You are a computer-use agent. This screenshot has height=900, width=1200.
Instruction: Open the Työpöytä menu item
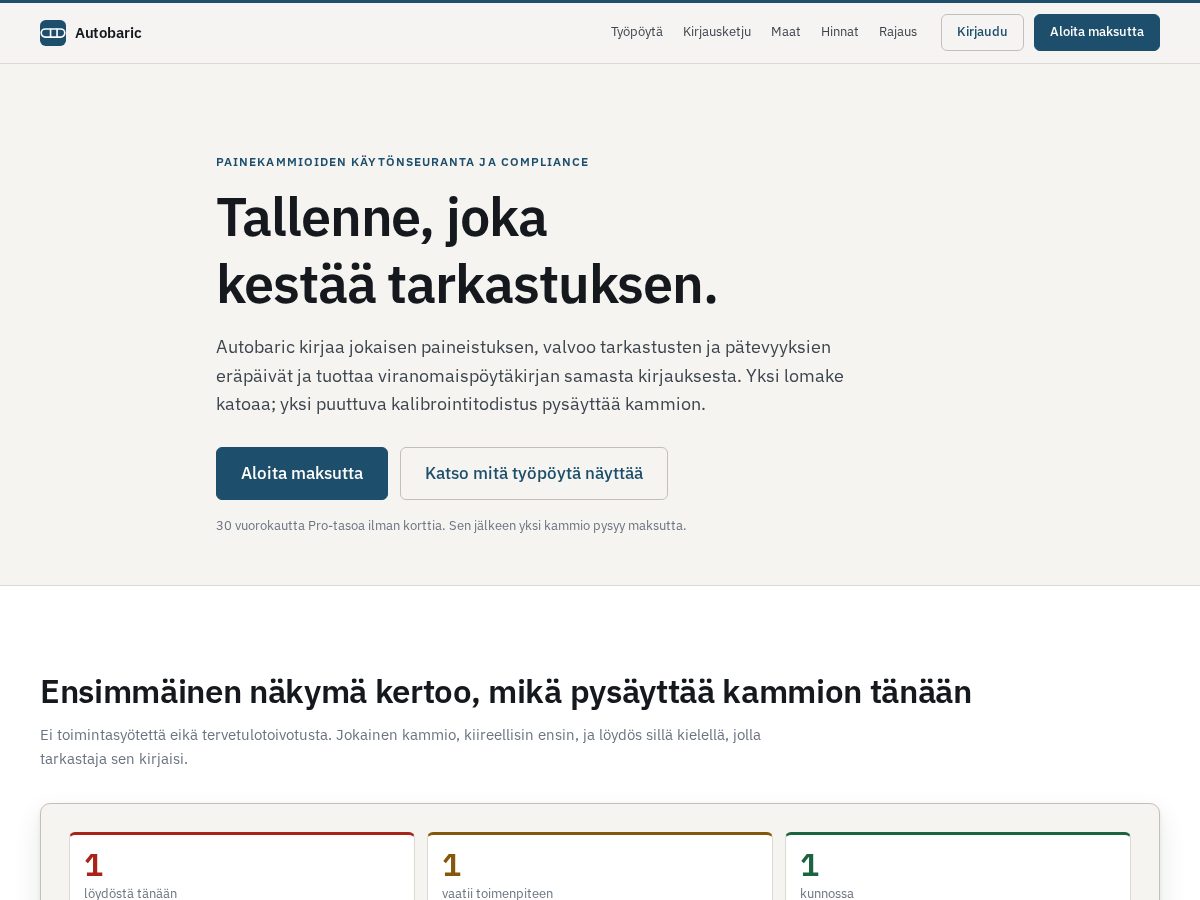coord(637,32)
